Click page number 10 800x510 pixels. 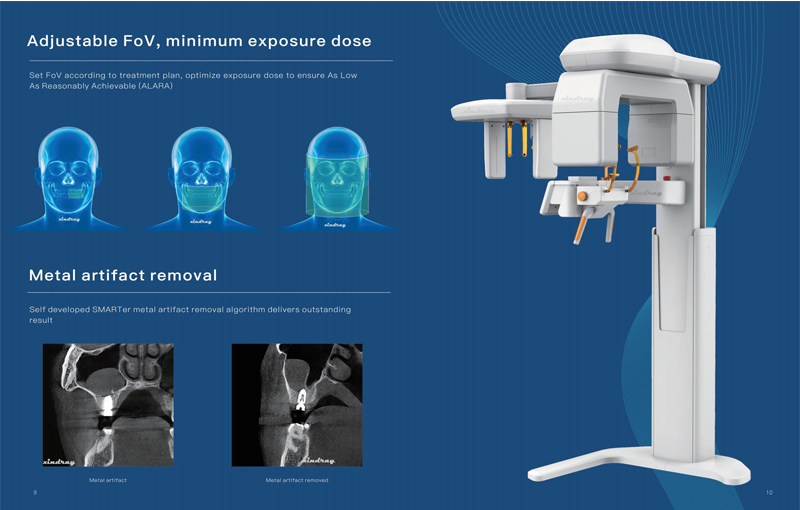769,493
